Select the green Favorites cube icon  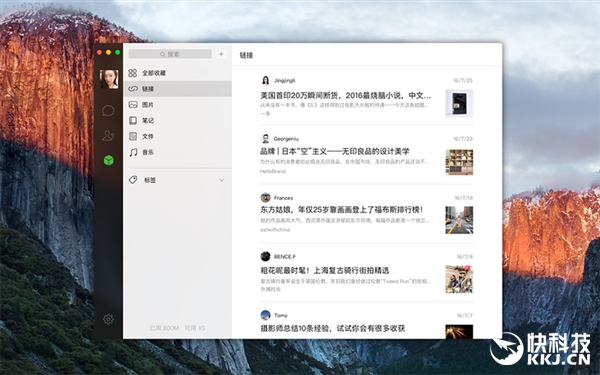(x=109, y=160)
